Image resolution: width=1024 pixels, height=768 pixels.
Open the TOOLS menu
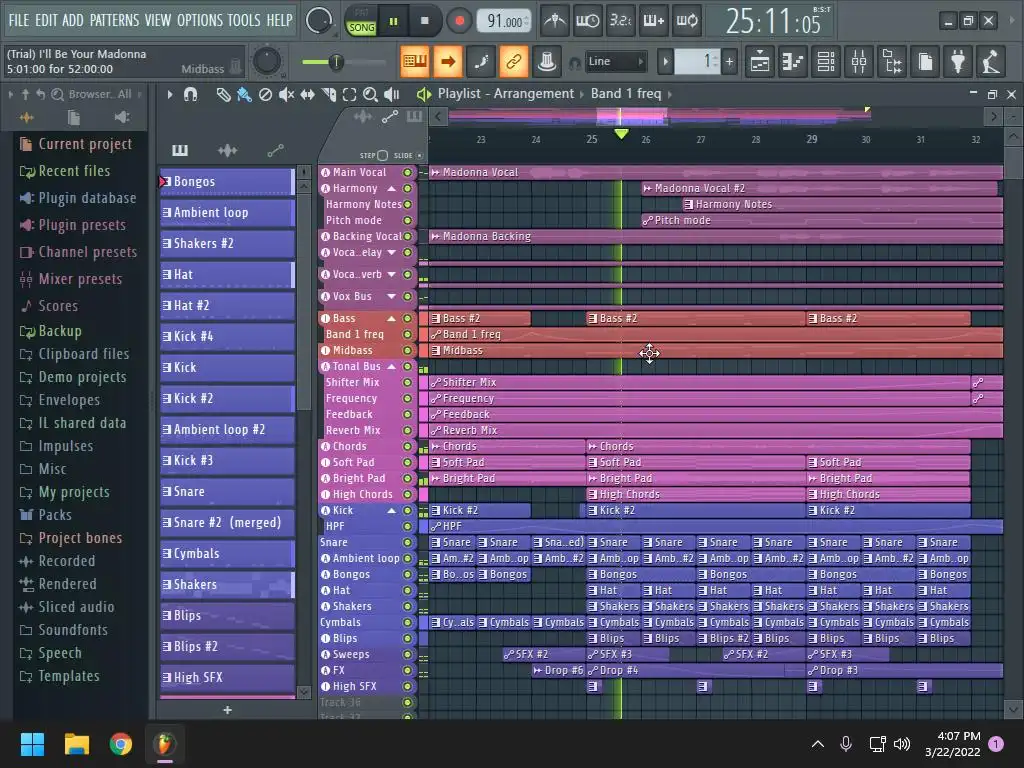pyautogui.click(x=244, y=20)
